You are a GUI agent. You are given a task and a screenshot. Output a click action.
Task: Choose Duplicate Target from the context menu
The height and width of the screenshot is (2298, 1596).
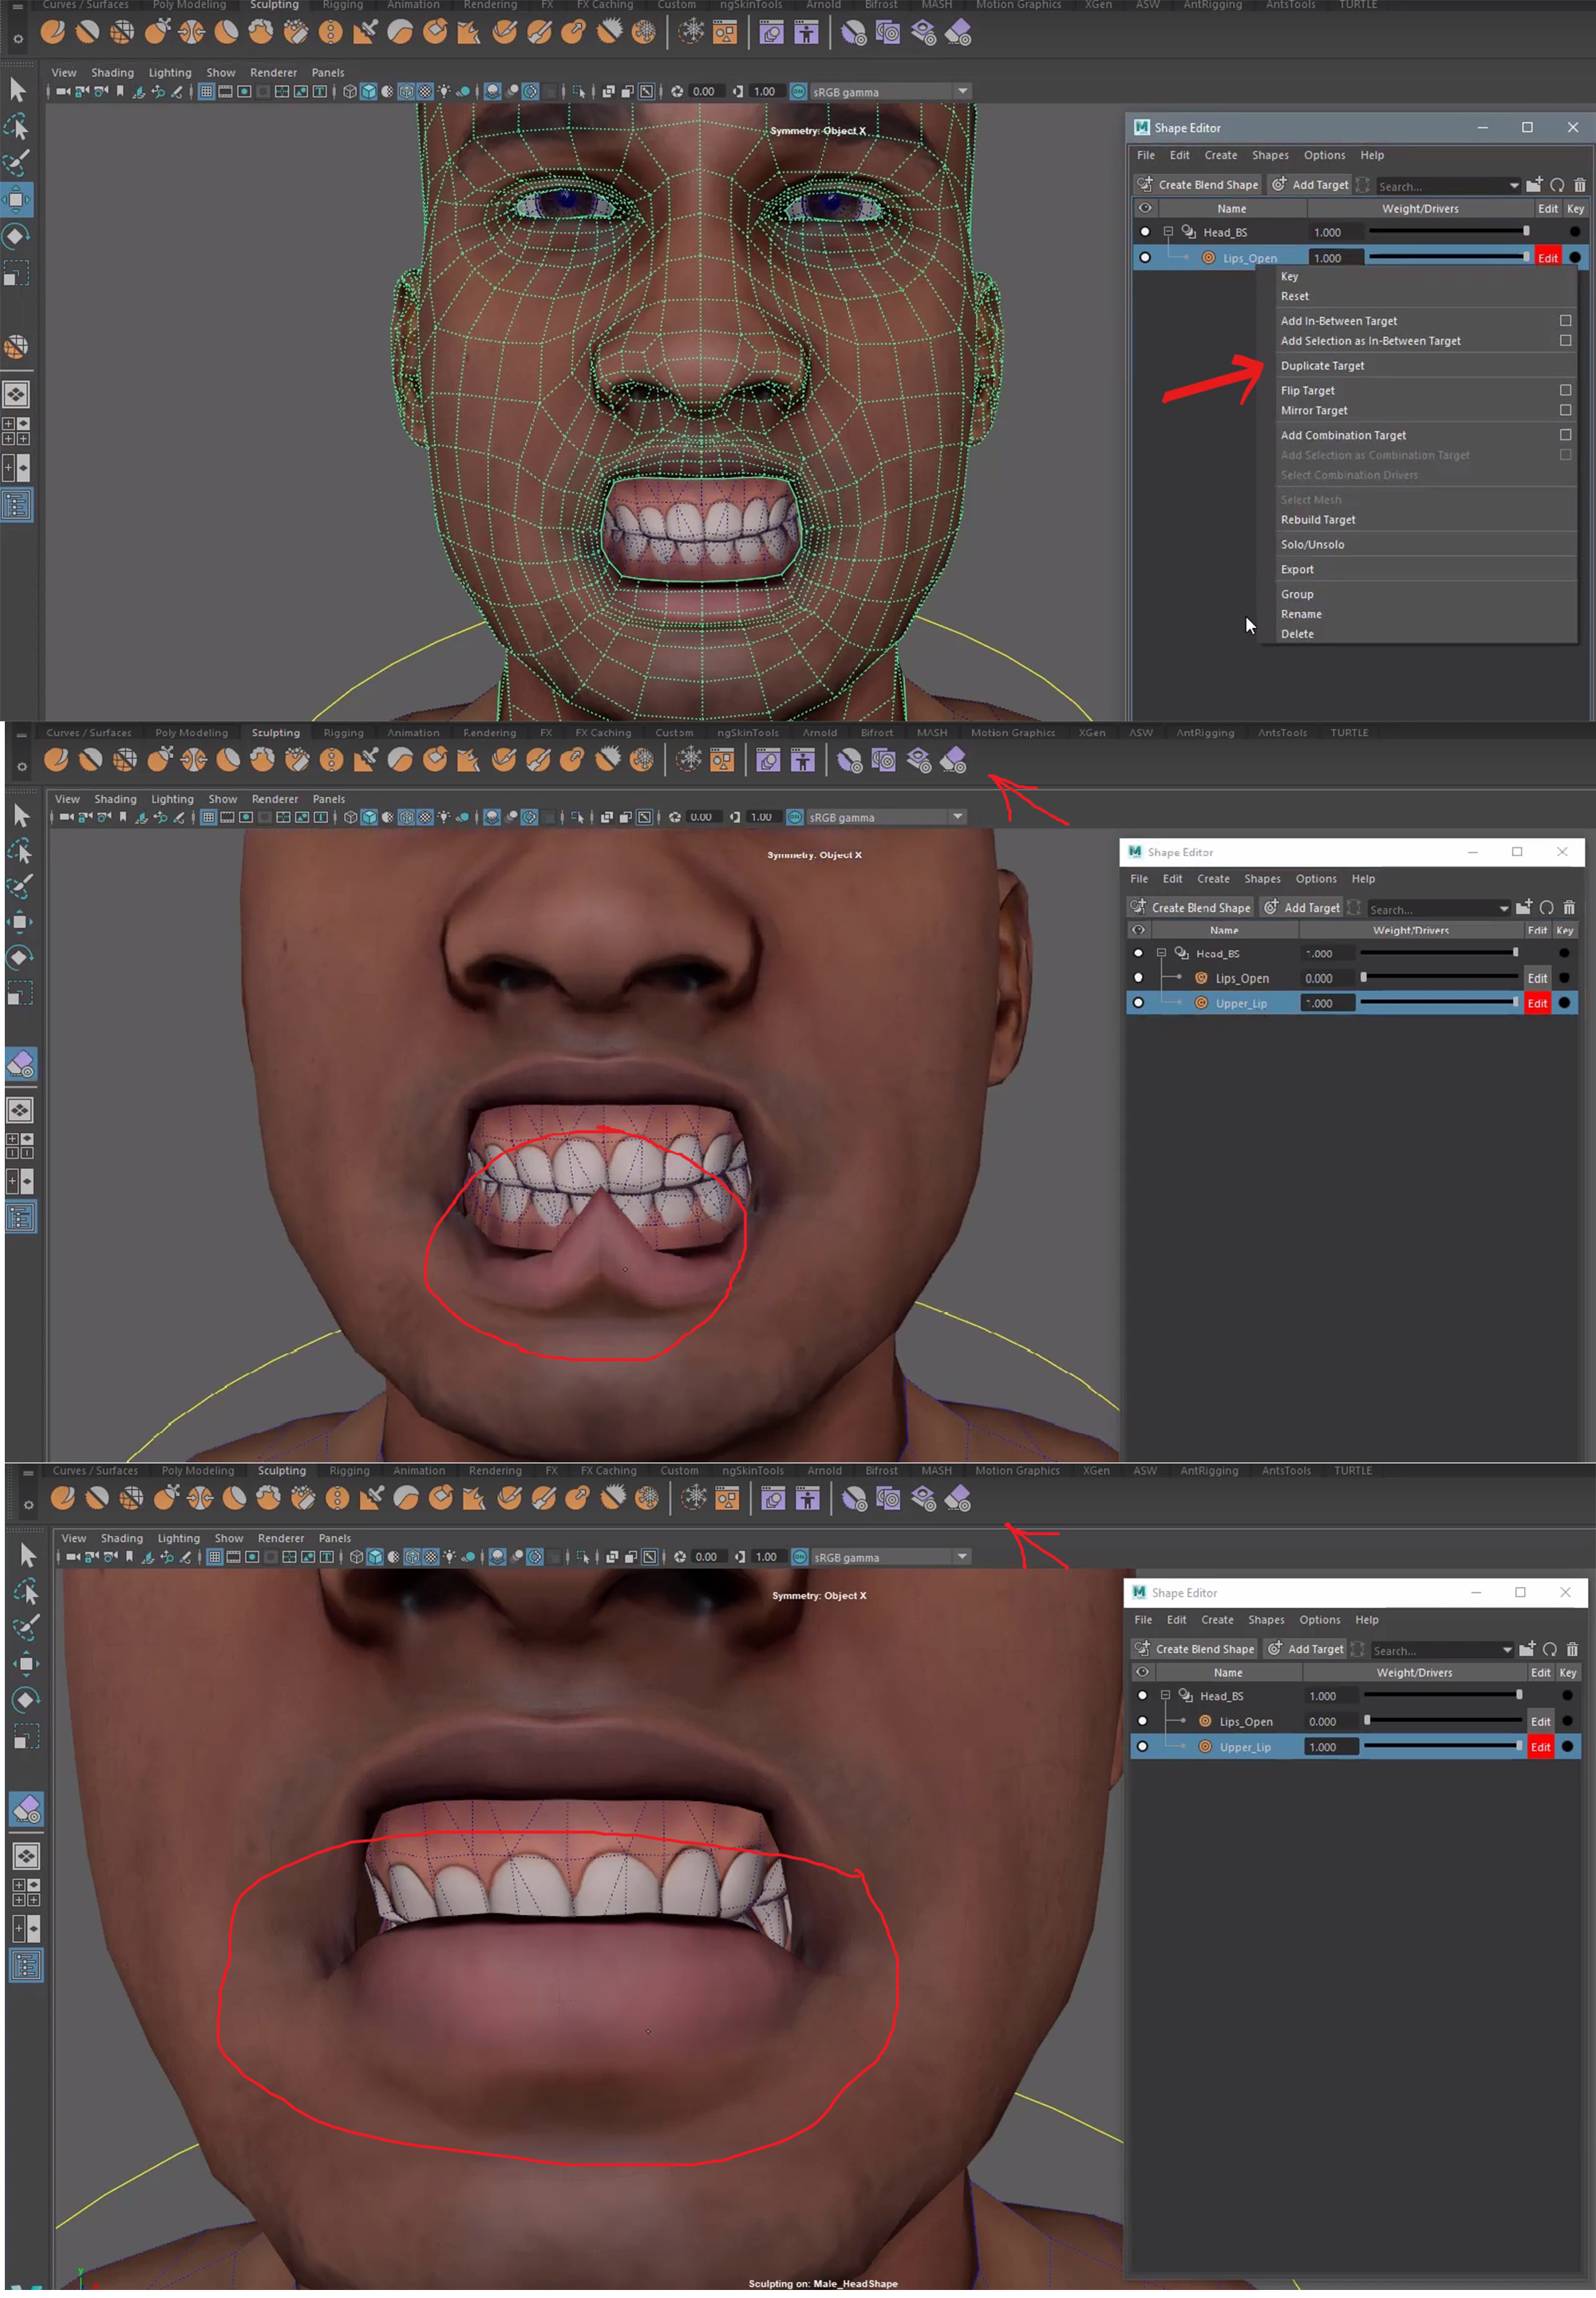[x=1322, y=366]
